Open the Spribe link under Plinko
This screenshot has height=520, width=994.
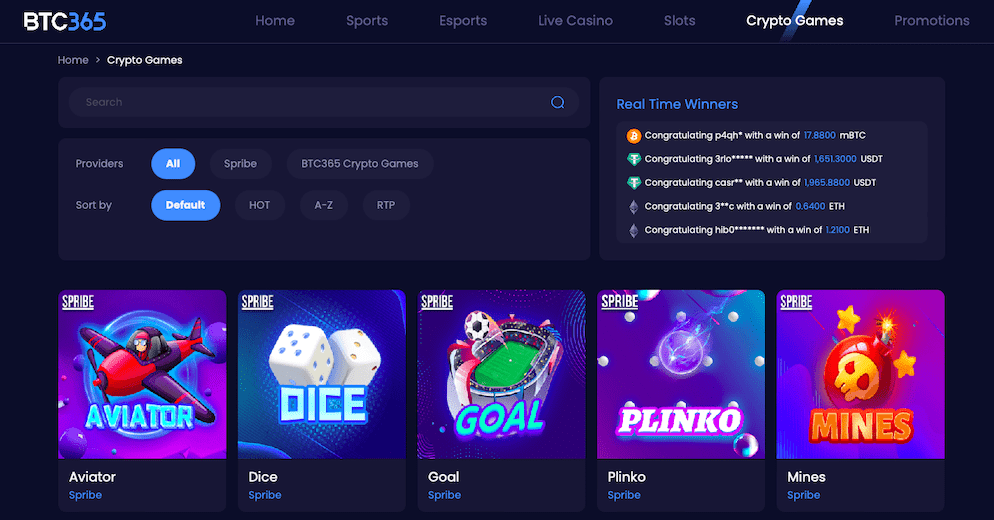tap(624, 495)
